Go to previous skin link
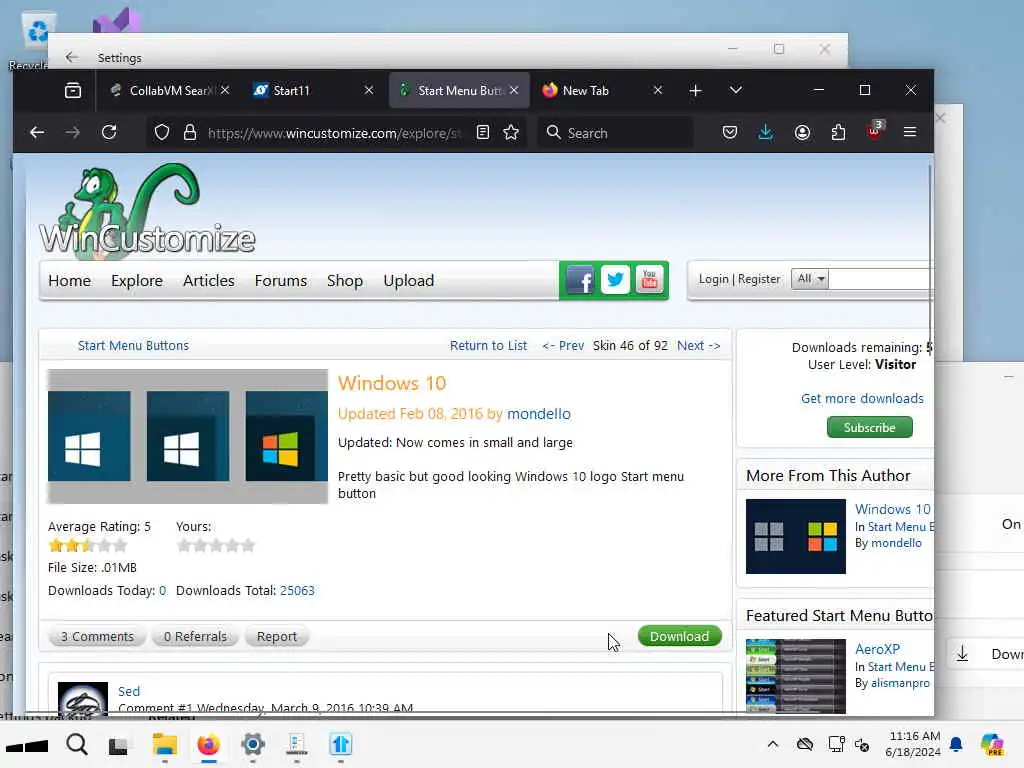Viewport: 1024px width, 768px height. pyautogui.click(x=563, y=345)
